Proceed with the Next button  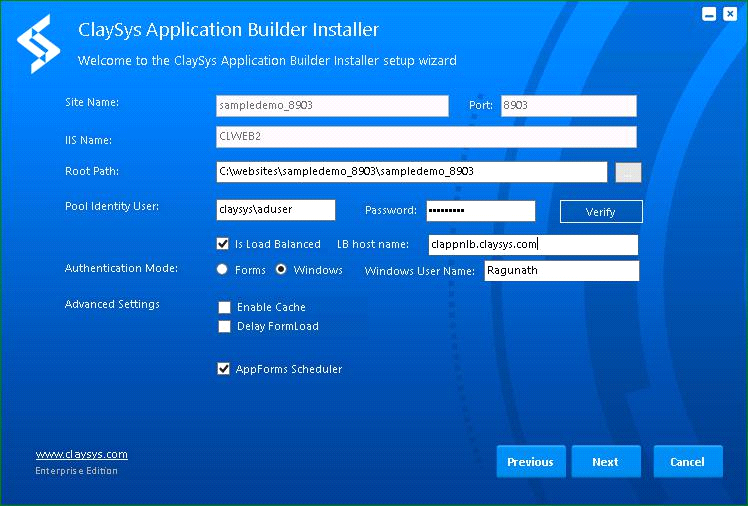[606, 462]
